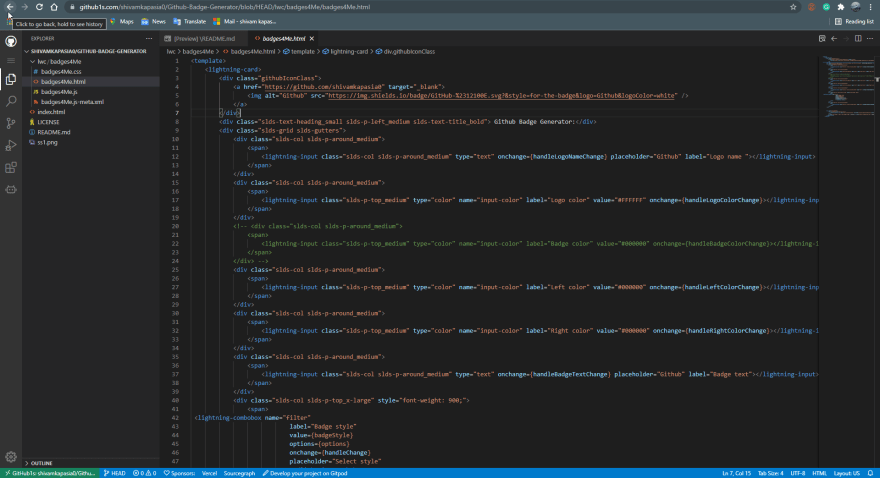Click the open preview icon in editor toolbar
880x478 pixels.
click(x=822, y=39)
